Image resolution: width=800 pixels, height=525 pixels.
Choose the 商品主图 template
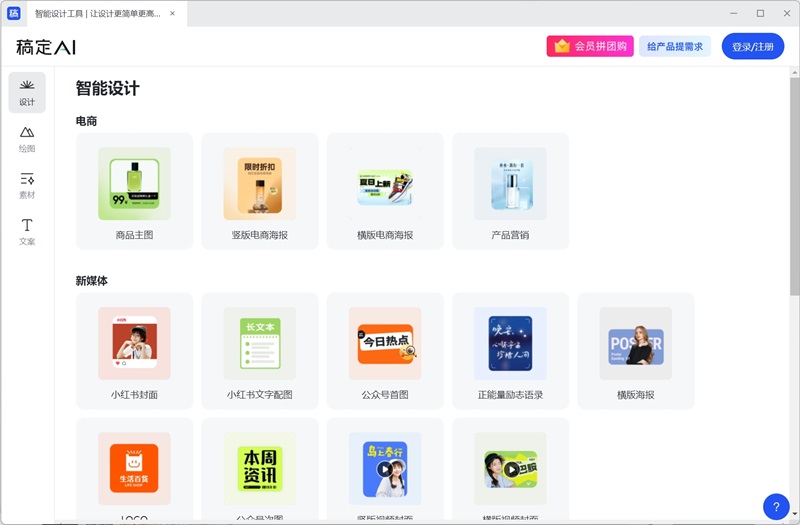(134, 191)
